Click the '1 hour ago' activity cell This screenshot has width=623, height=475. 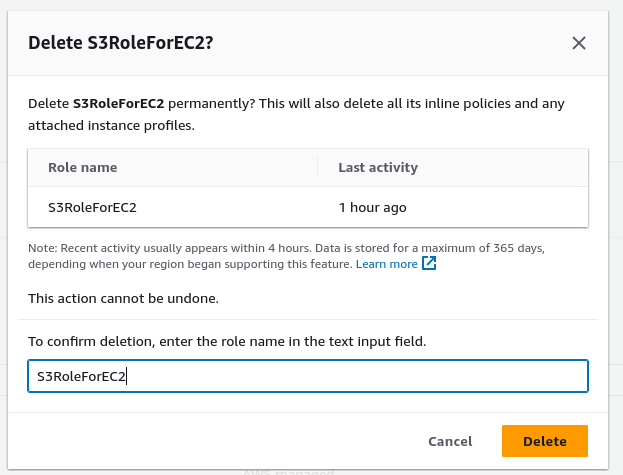pyautogui.click(x=373, y=207)
